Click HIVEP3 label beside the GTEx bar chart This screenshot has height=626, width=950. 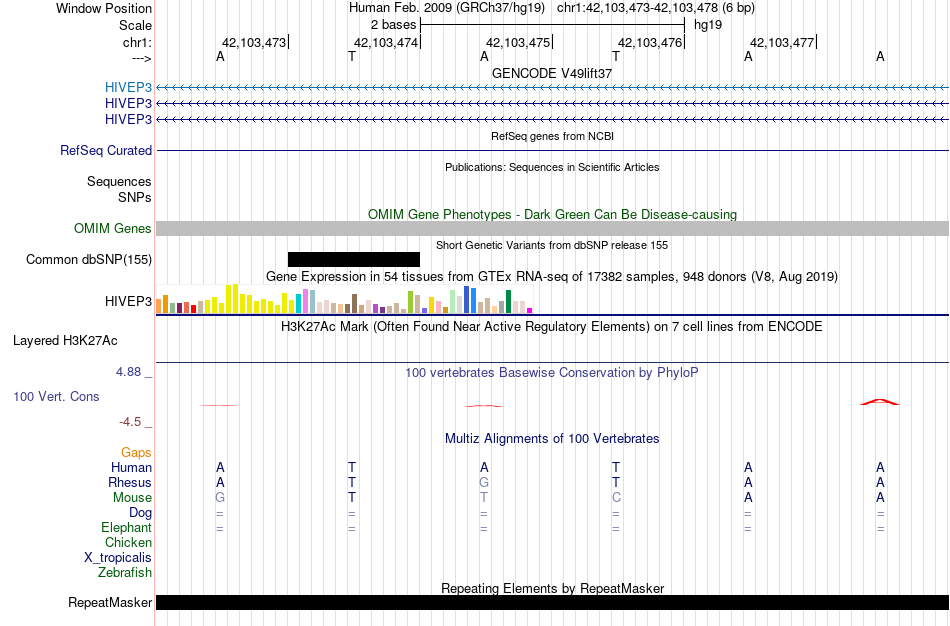pyautogui.click(x=128, y=301)
